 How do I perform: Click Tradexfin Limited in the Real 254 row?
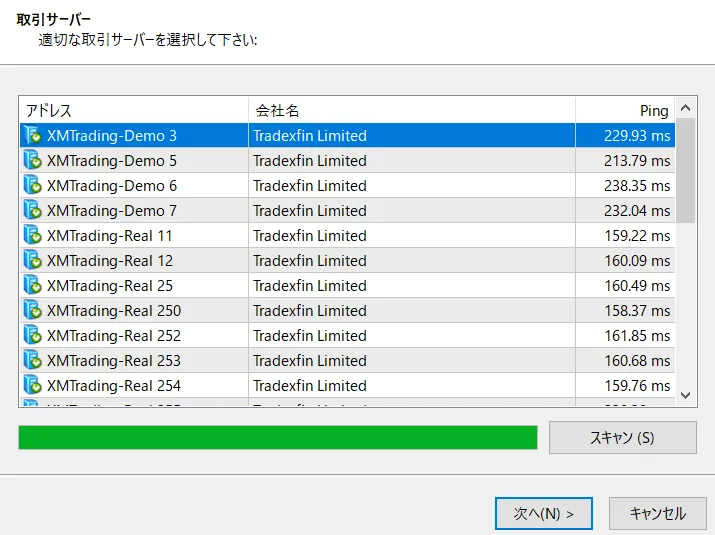[x=310, y=386]
